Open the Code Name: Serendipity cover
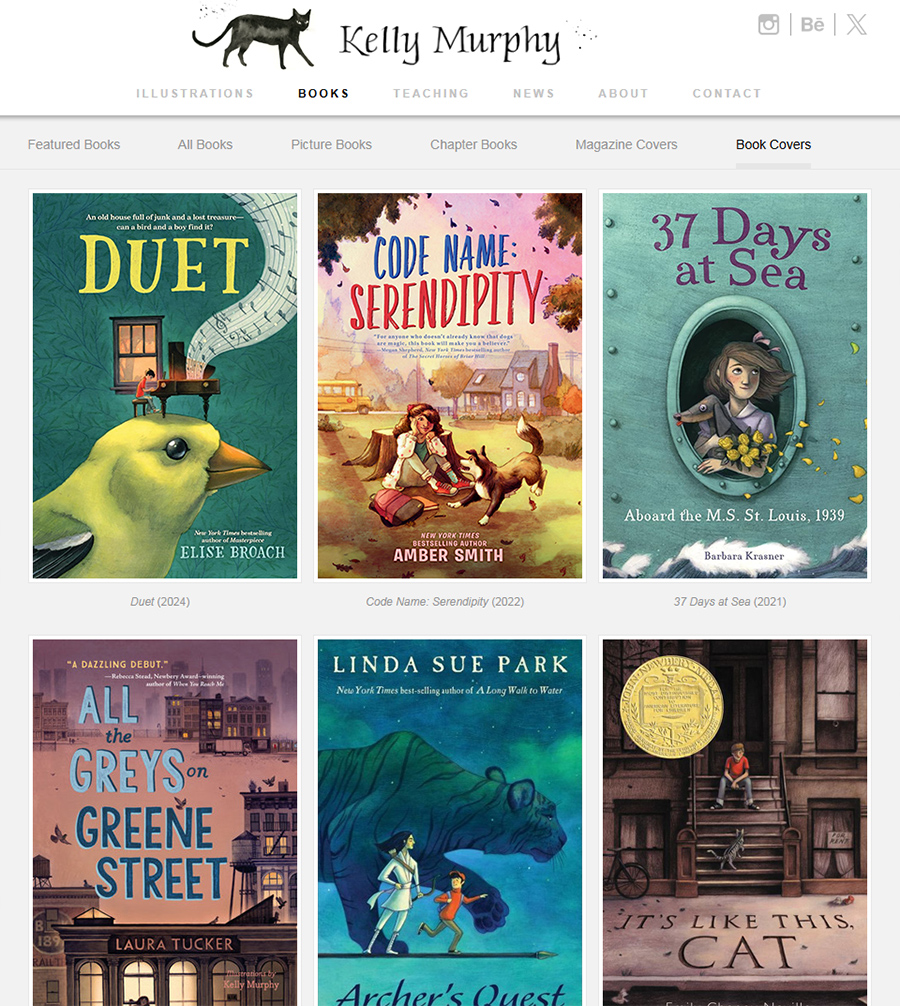 click(x=450, y=386)
